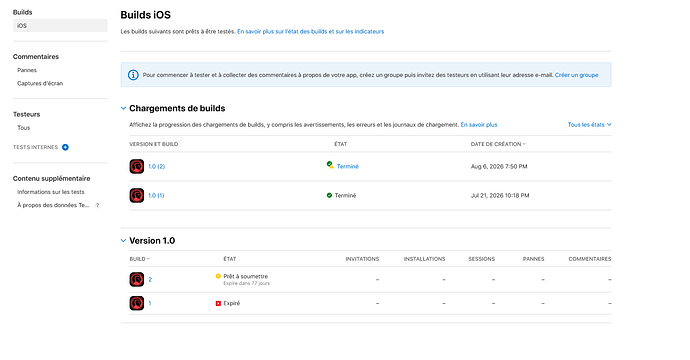Screen dimensions: 690x360
Task: Click the plus icon next to Tests internes
Action: click(65, 147)
